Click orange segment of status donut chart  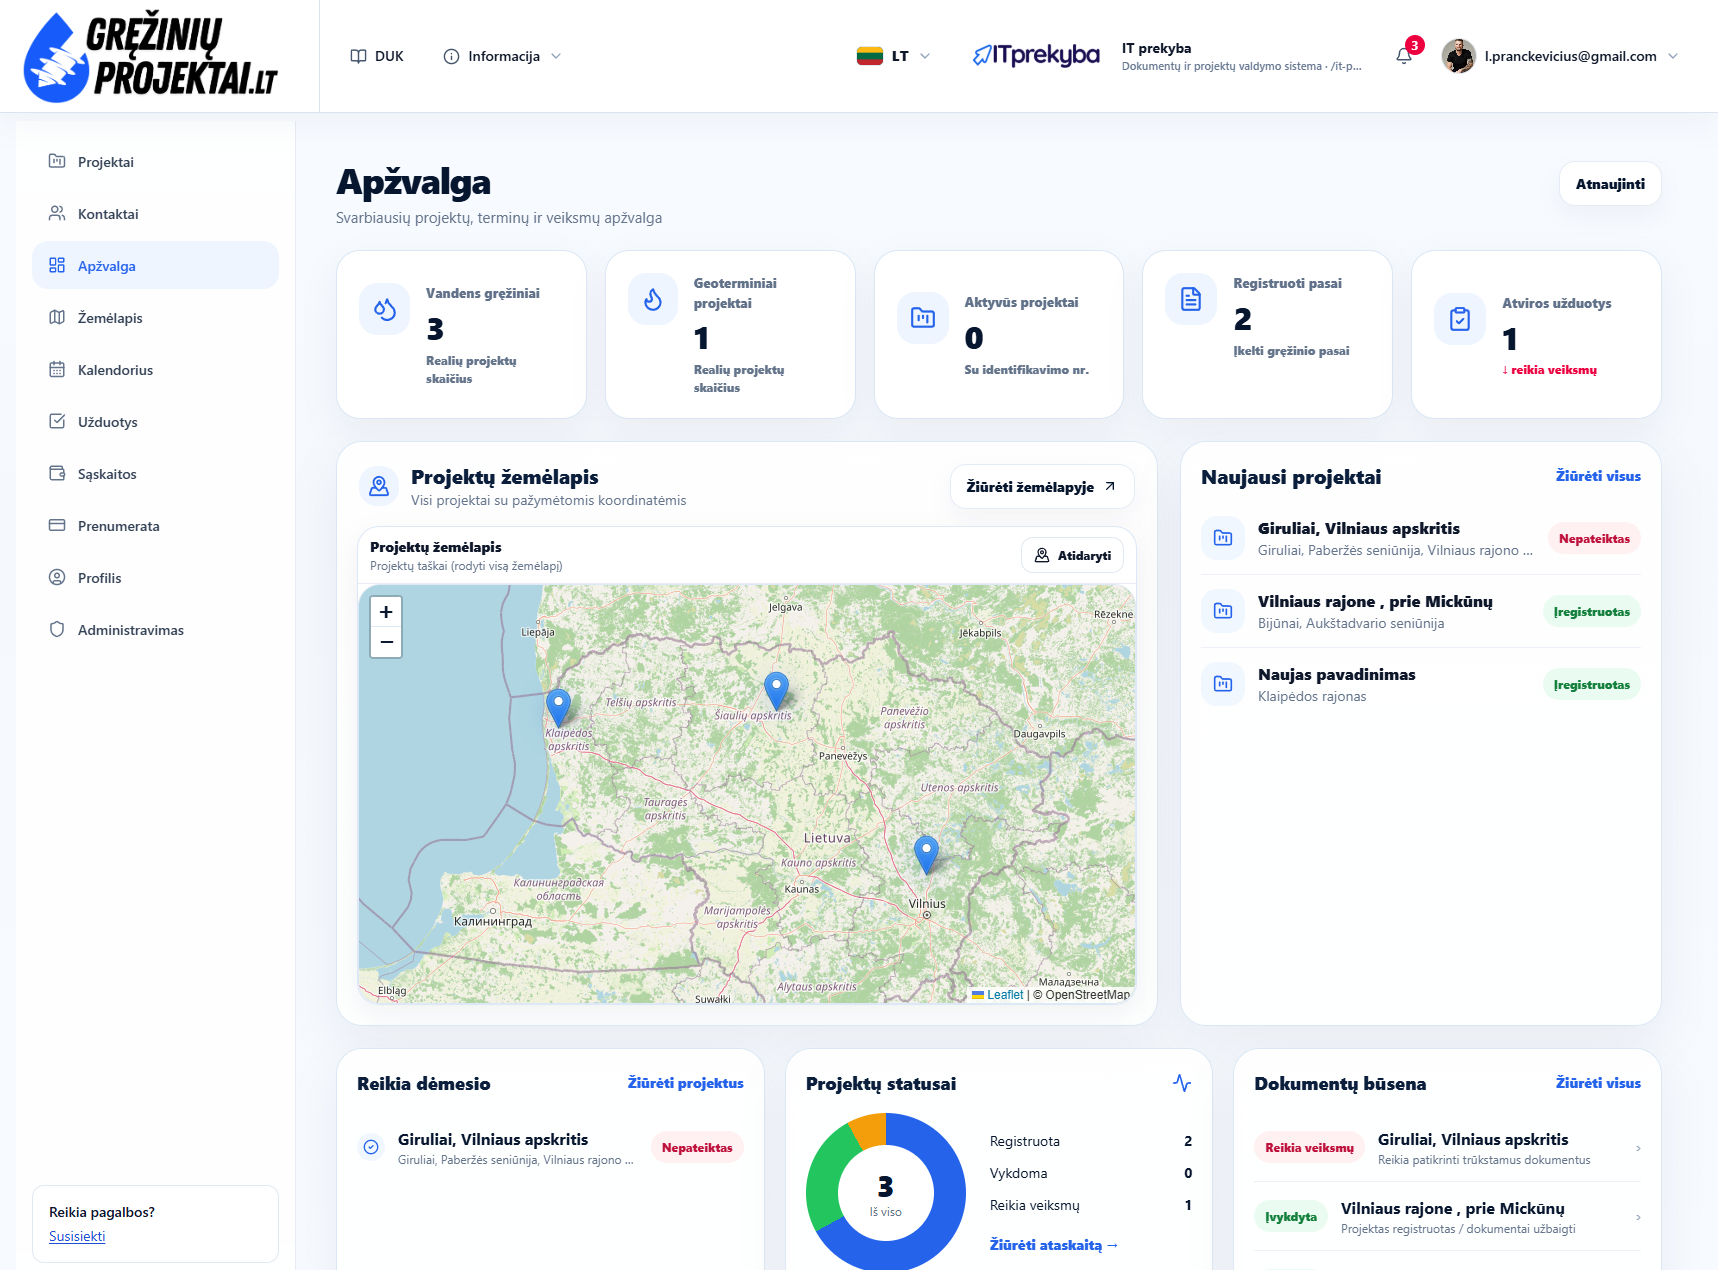869,1130
